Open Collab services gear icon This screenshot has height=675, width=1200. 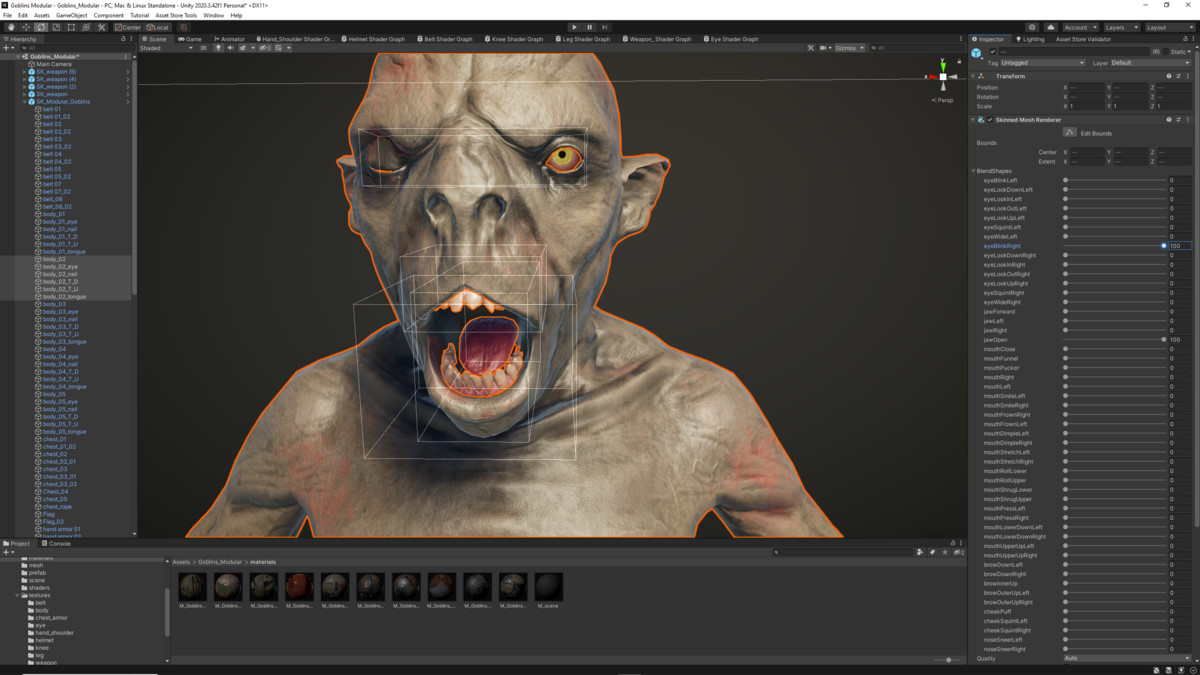pyautogui.click(x=1034, y=27)
